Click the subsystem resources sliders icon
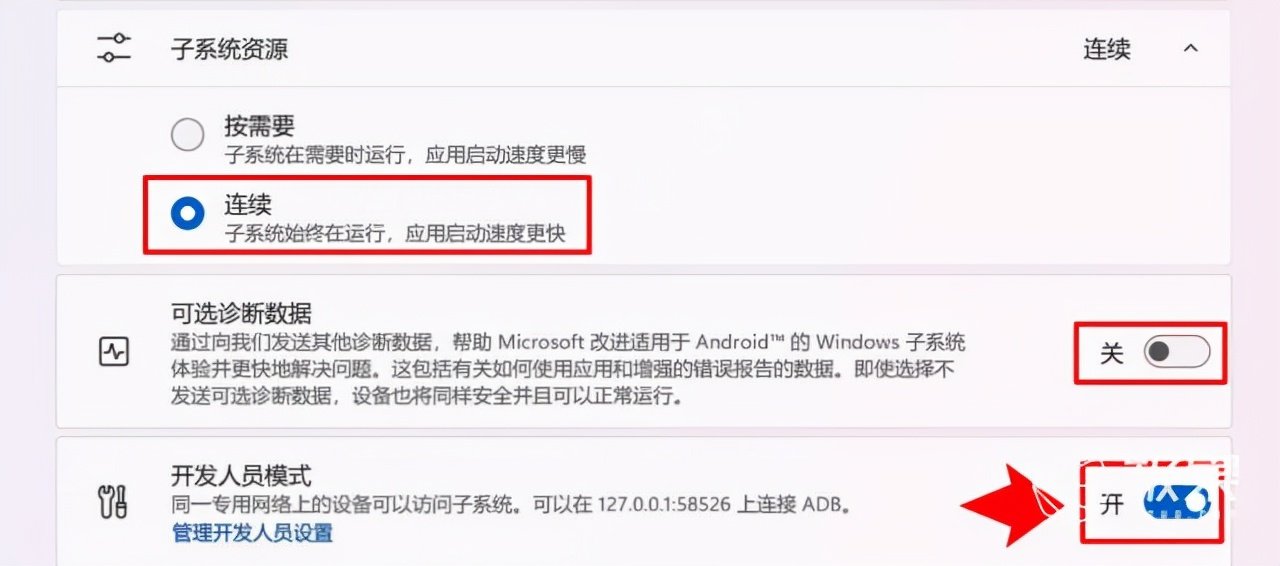1280x566 pixels. click(x=113, y=48)
